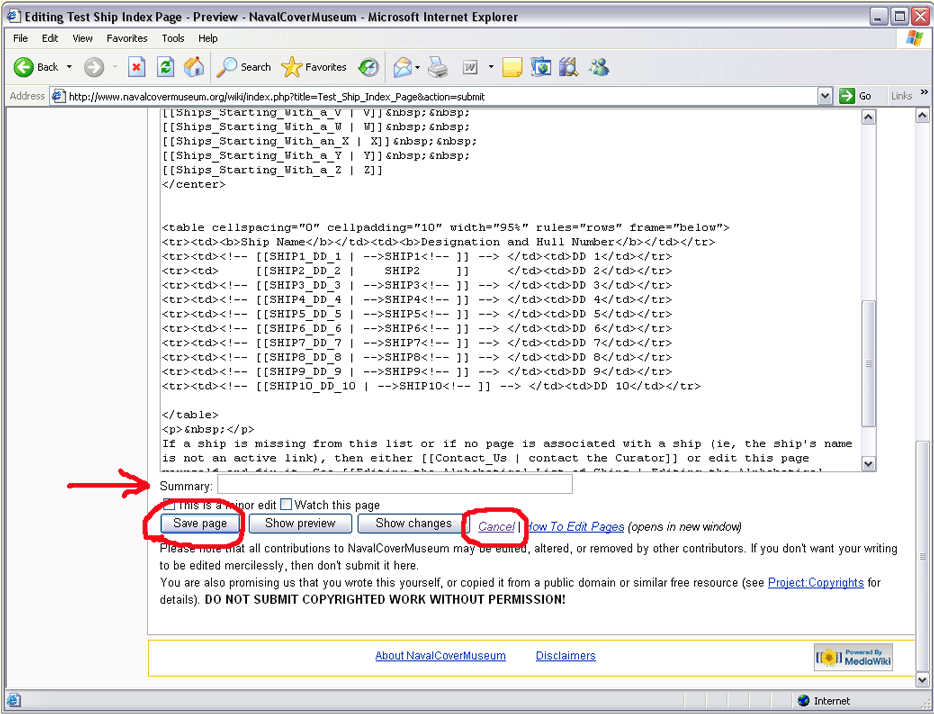Click the Print icon
The width and height of the screenshot is (934, 714).
tap(438, 67)
